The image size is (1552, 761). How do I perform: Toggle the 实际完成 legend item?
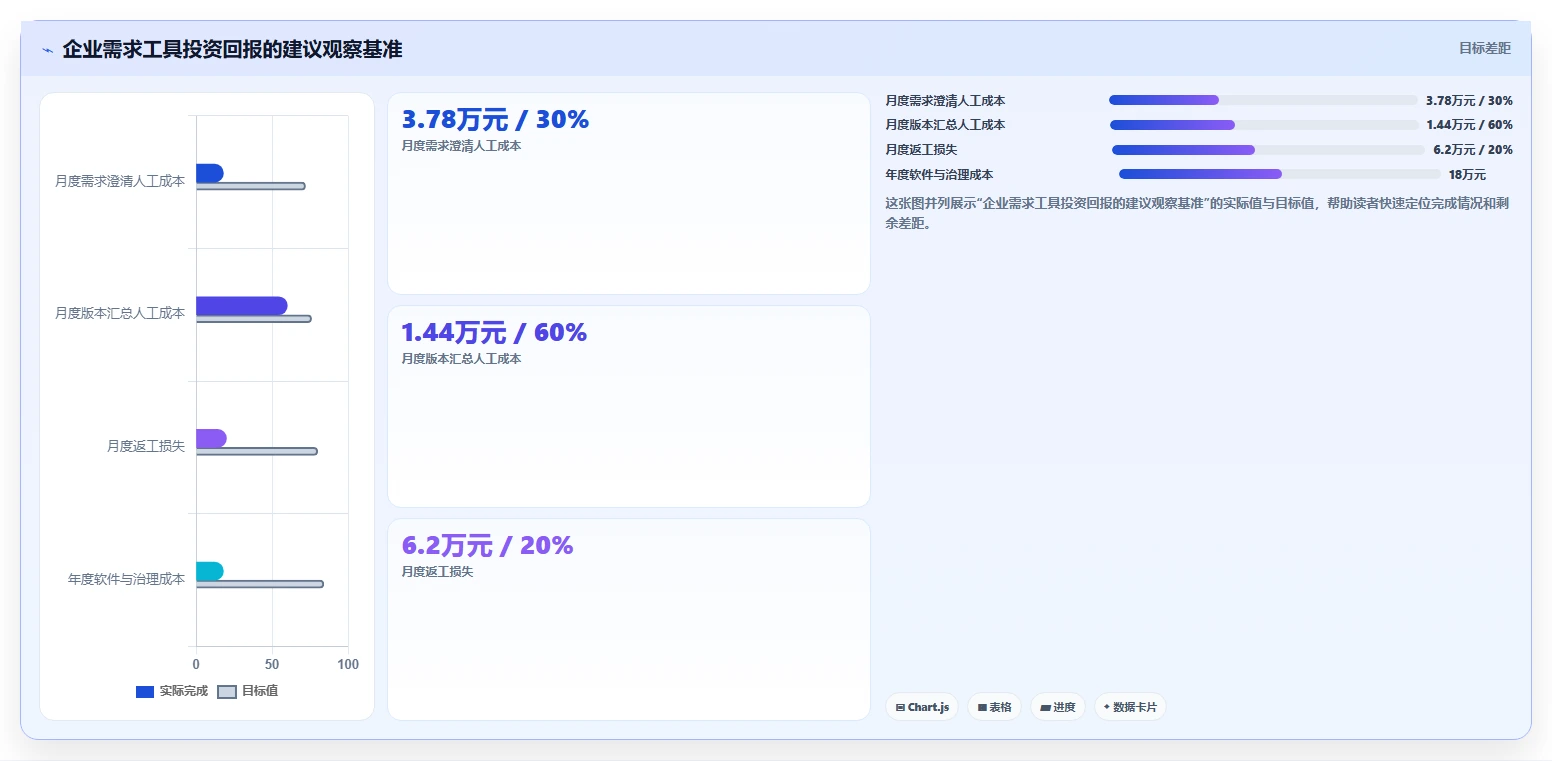pyautogui.click(x=172, y=691)
